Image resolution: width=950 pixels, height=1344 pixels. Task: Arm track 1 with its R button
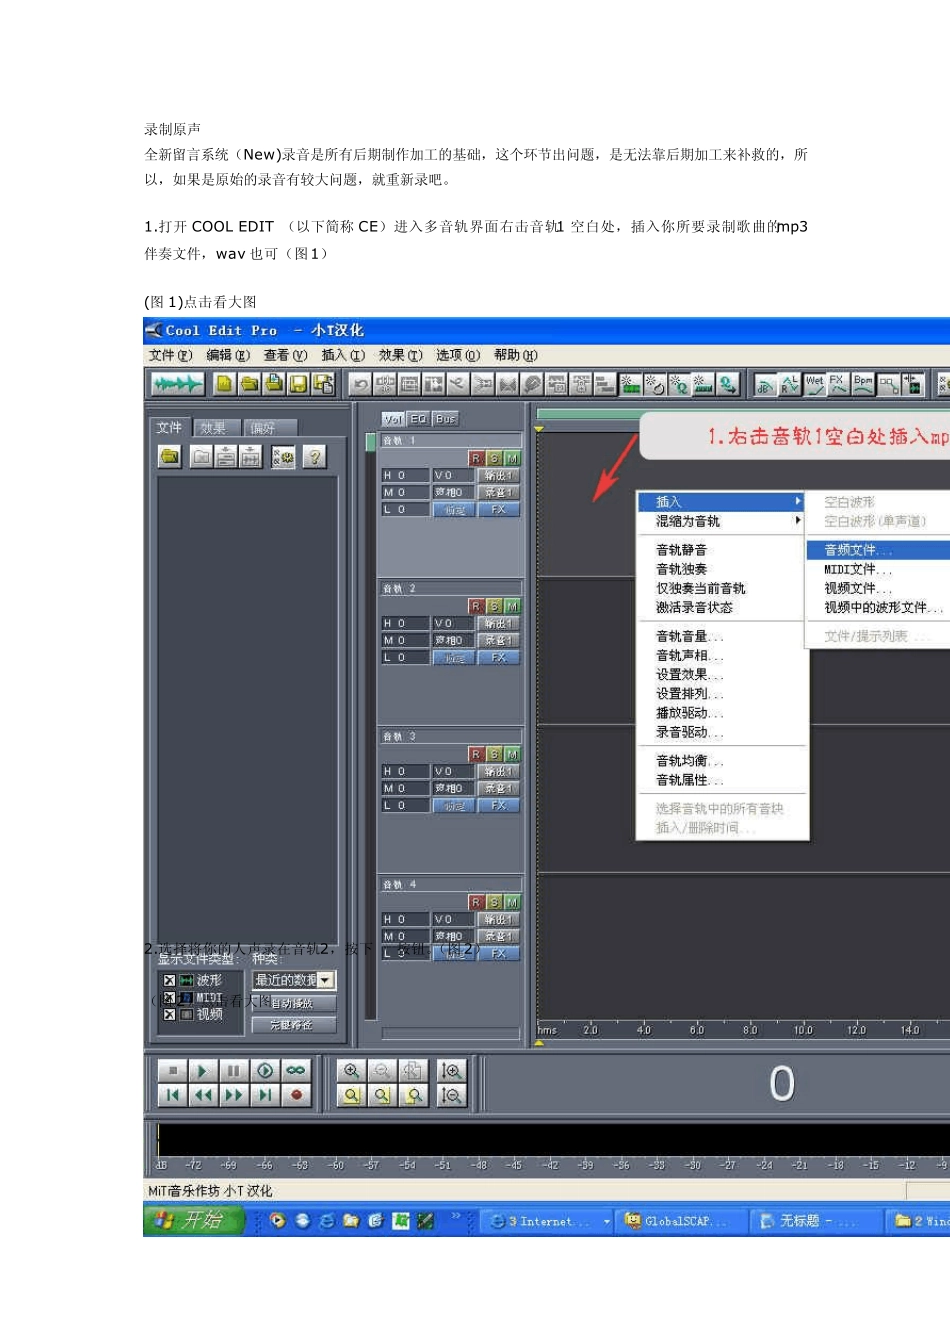(476, 458)
